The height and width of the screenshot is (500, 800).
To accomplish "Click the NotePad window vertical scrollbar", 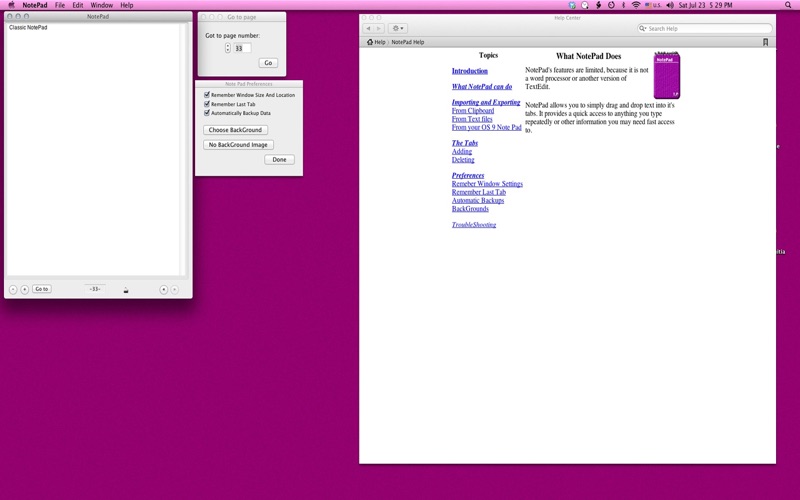I will [183, 150].
